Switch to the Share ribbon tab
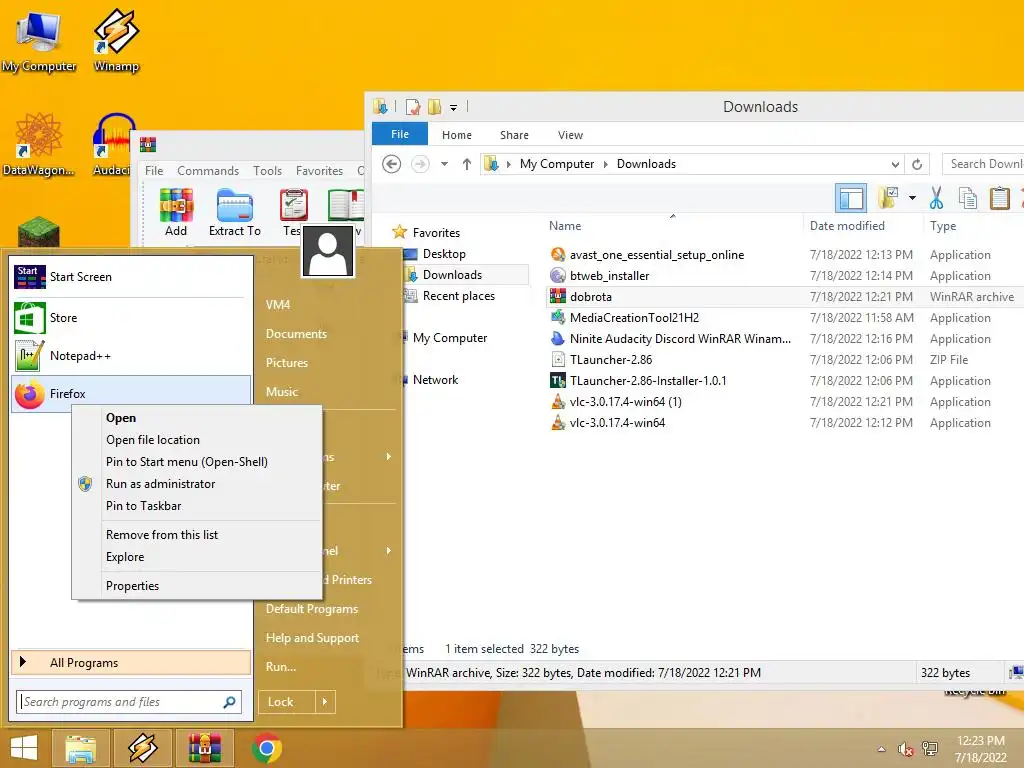1024x768 pixels. point(514,135)
